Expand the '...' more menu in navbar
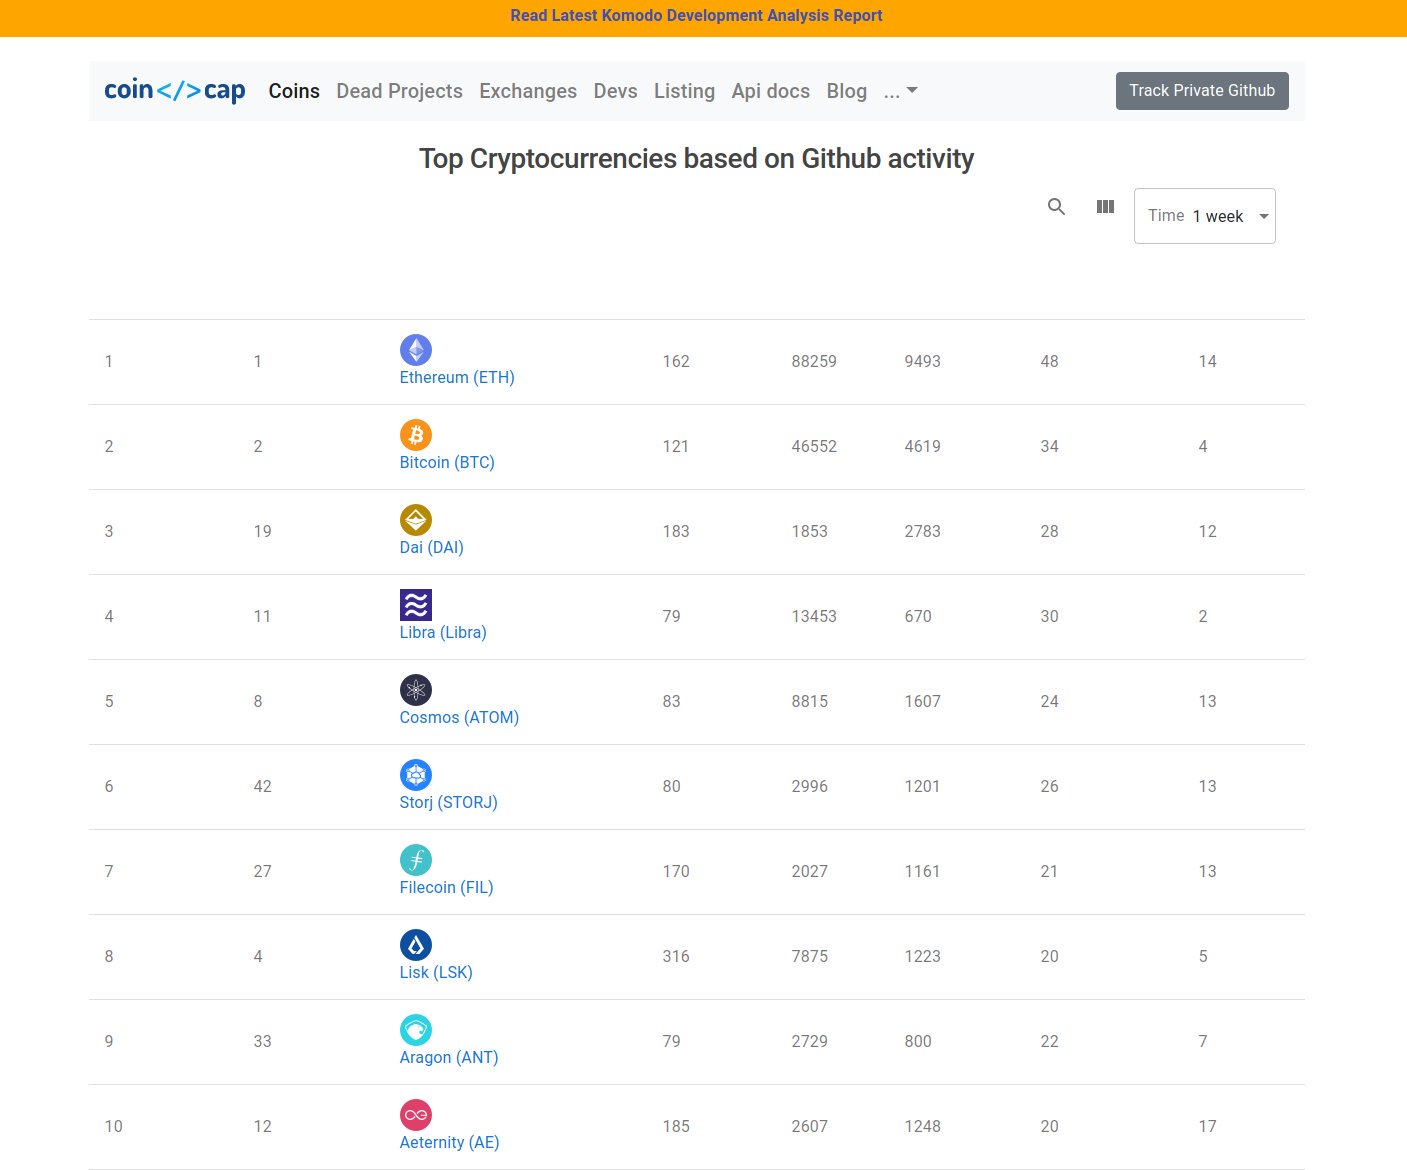 900,91
